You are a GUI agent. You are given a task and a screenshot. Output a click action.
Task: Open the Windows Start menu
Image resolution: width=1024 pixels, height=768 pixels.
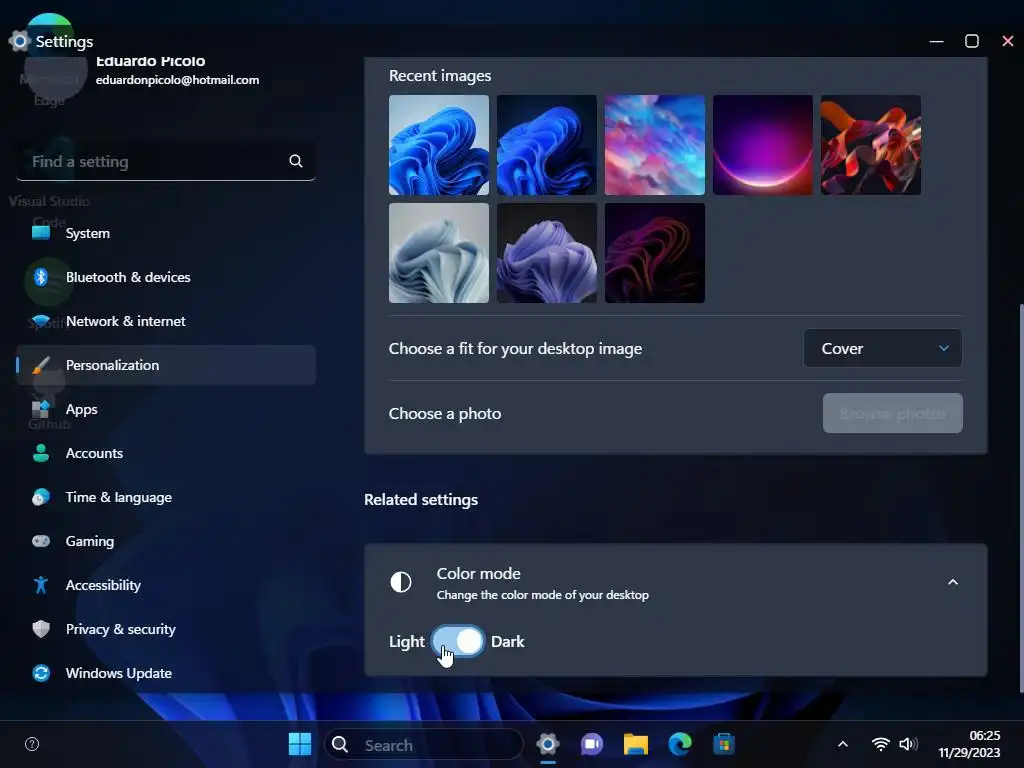pos(300,744)
